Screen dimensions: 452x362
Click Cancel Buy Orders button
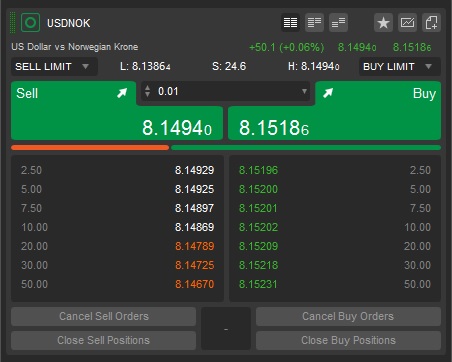click(x=348, y=316)
